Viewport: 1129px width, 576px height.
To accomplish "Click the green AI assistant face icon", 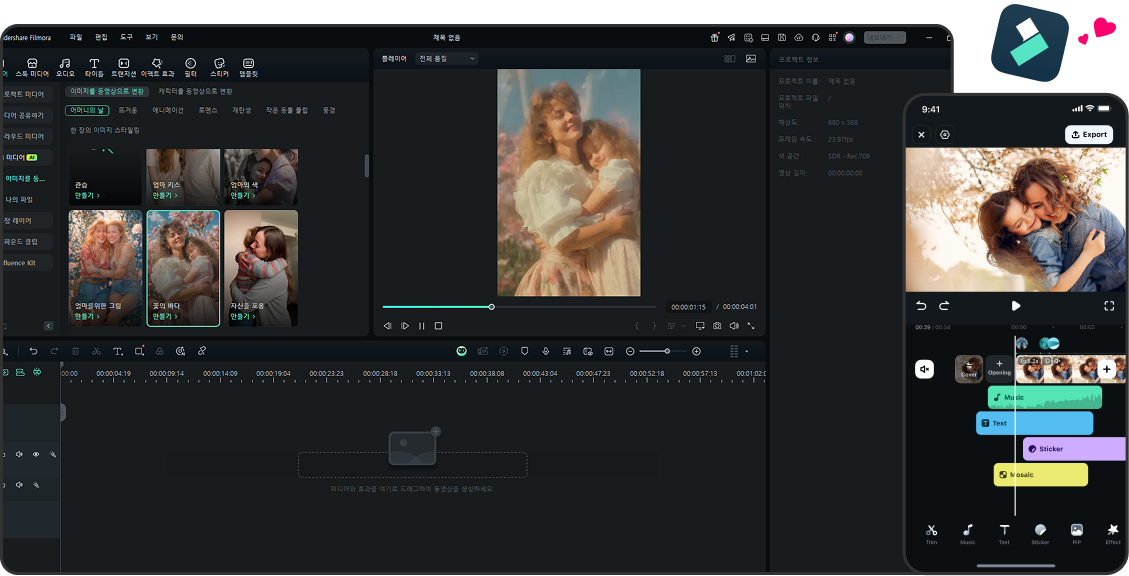I will pos(462,351).
